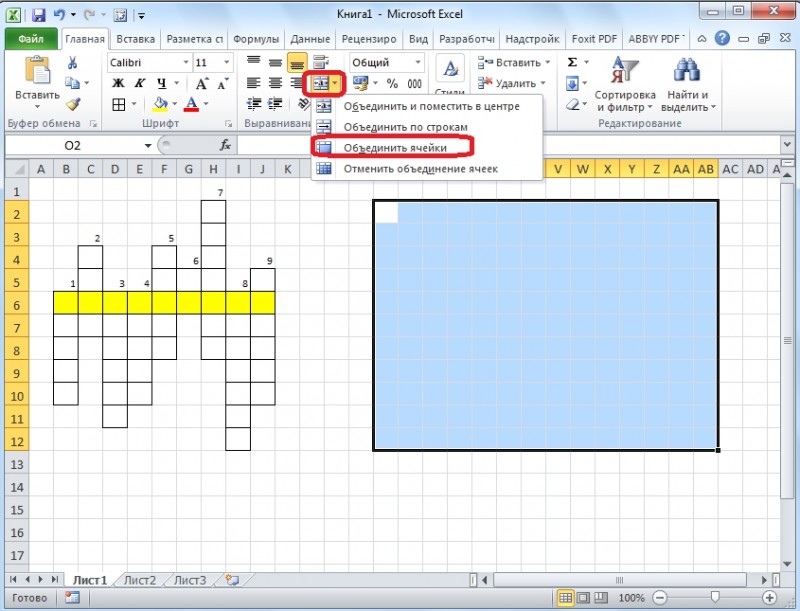This screenshot has width=800, height=611.
Task: Click the decrease indent icon
Action: tap(254, 104)
